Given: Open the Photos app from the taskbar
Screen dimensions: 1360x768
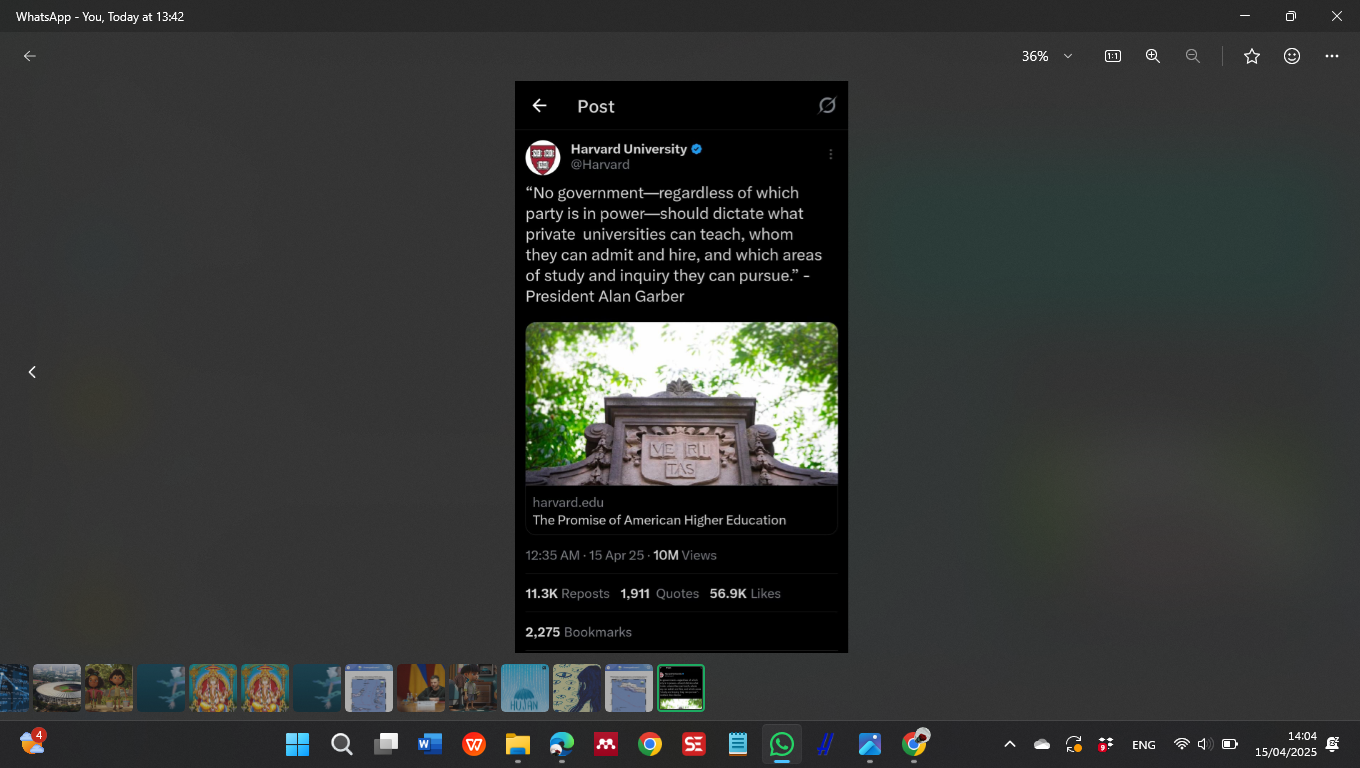Looking at the screenshot, I should (x=870, y=744).
